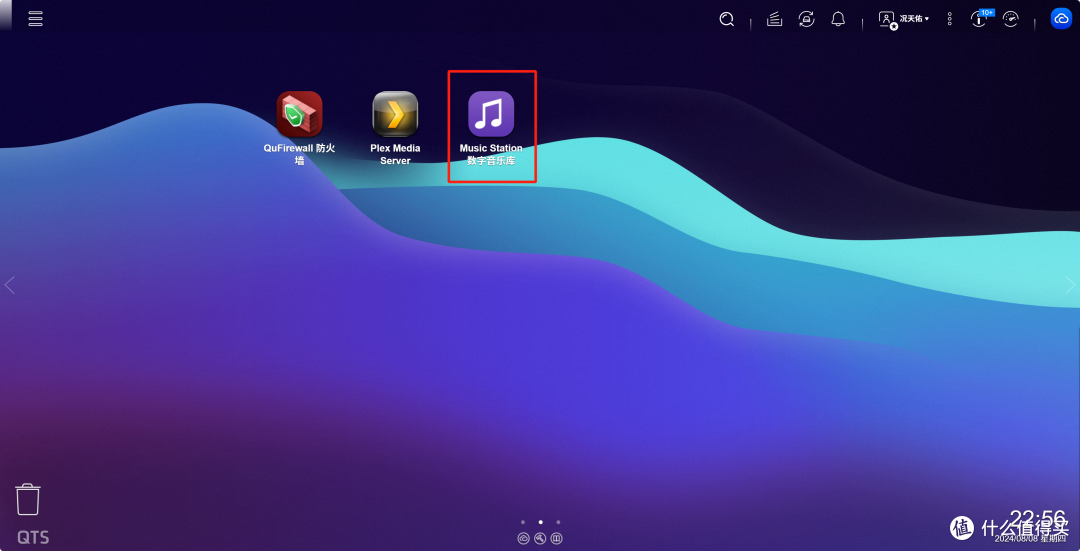The width and height of the screenshot is (1080, 551).
Task: Open the background tasks icon
Action: click(775, 19)
